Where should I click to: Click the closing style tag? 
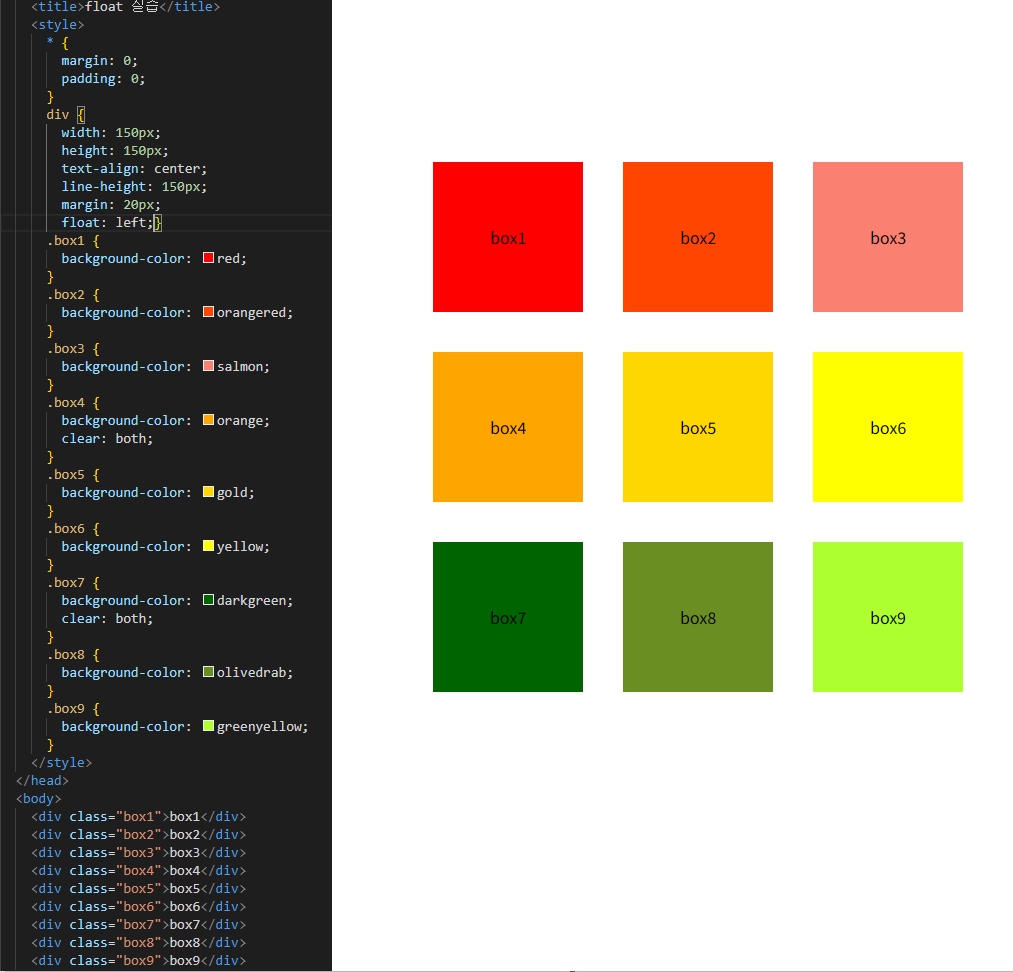[x=60, y=762]
